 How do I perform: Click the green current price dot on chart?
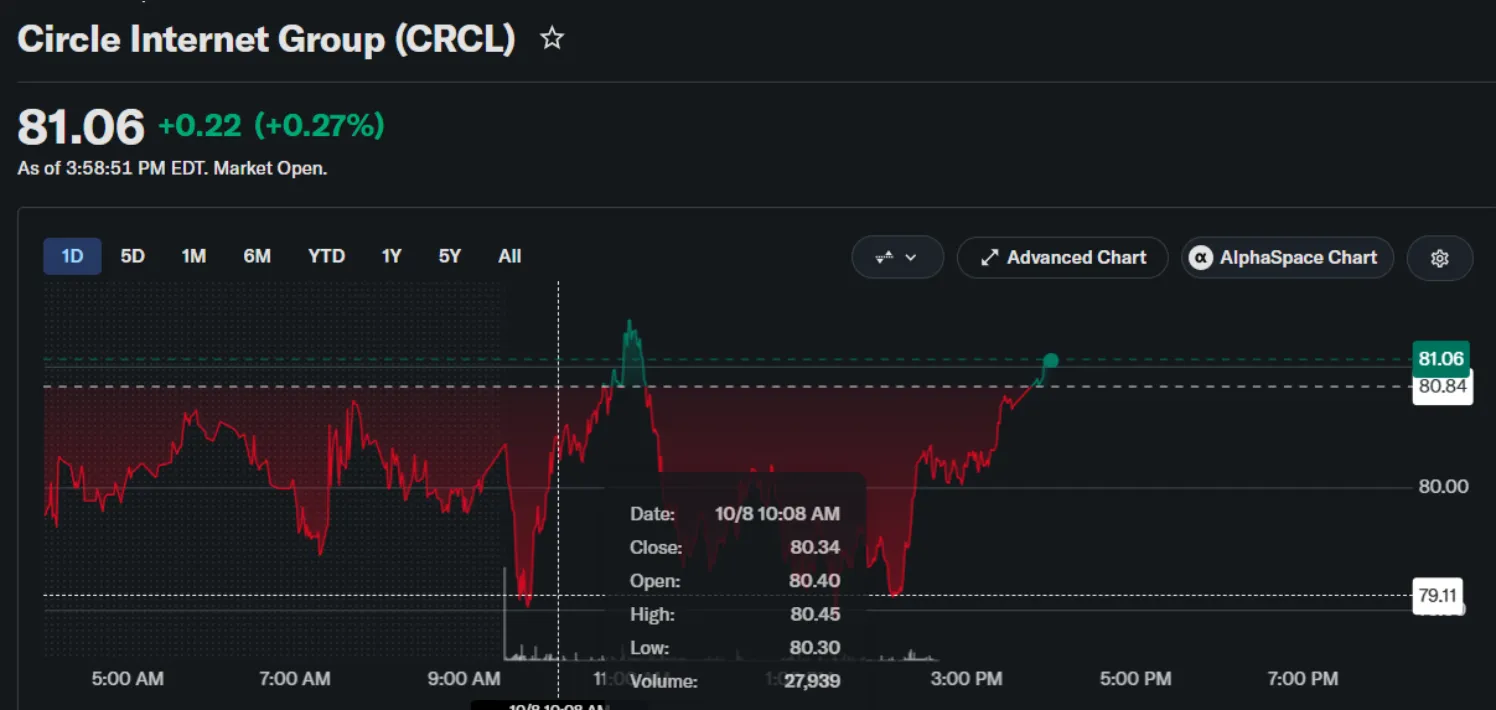(1050, 360)
